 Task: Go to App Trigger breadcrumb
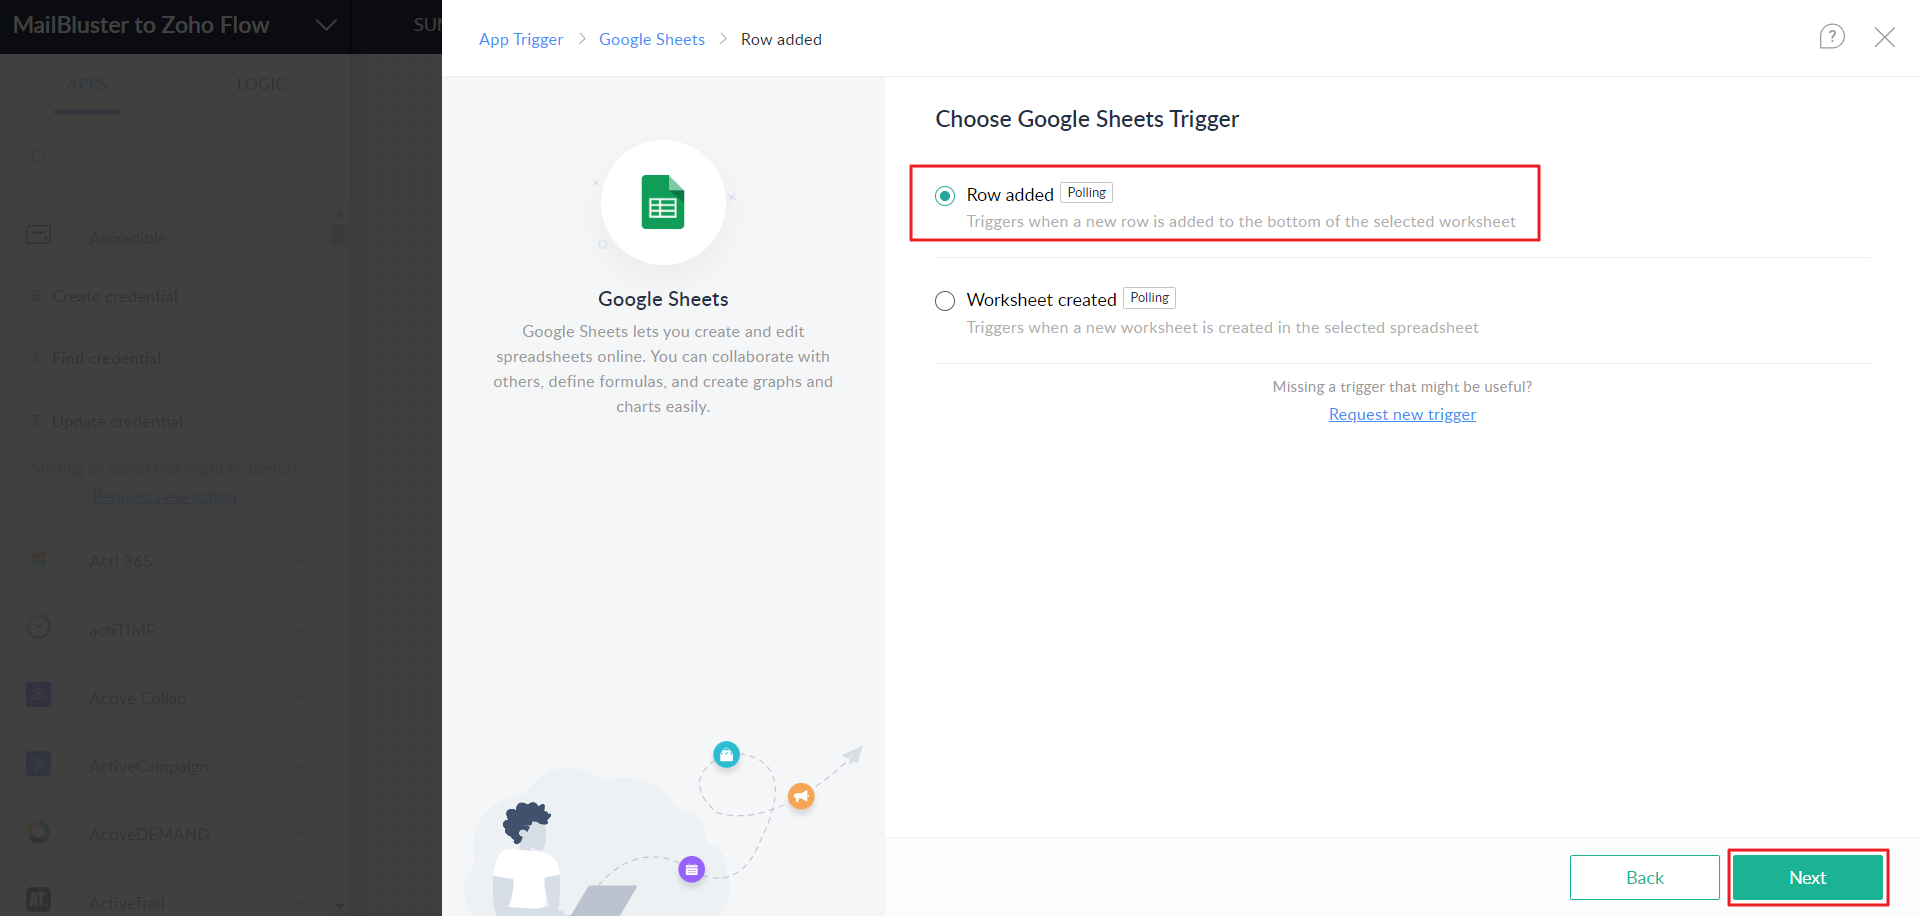pyautogui.click(x=521, y=39)
